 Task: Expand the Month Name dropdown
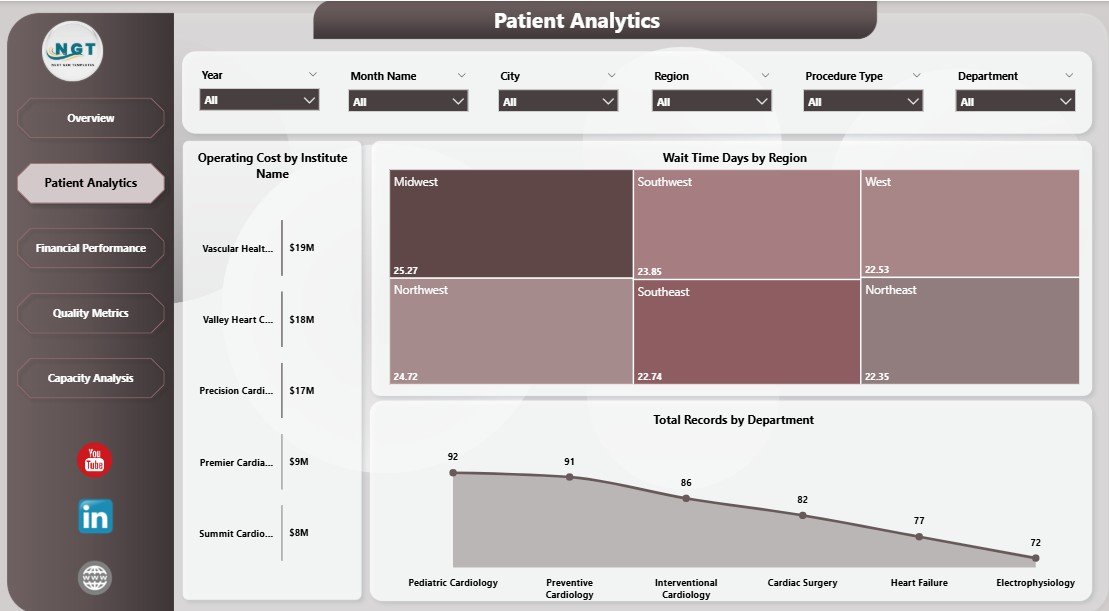click(408, 100)
